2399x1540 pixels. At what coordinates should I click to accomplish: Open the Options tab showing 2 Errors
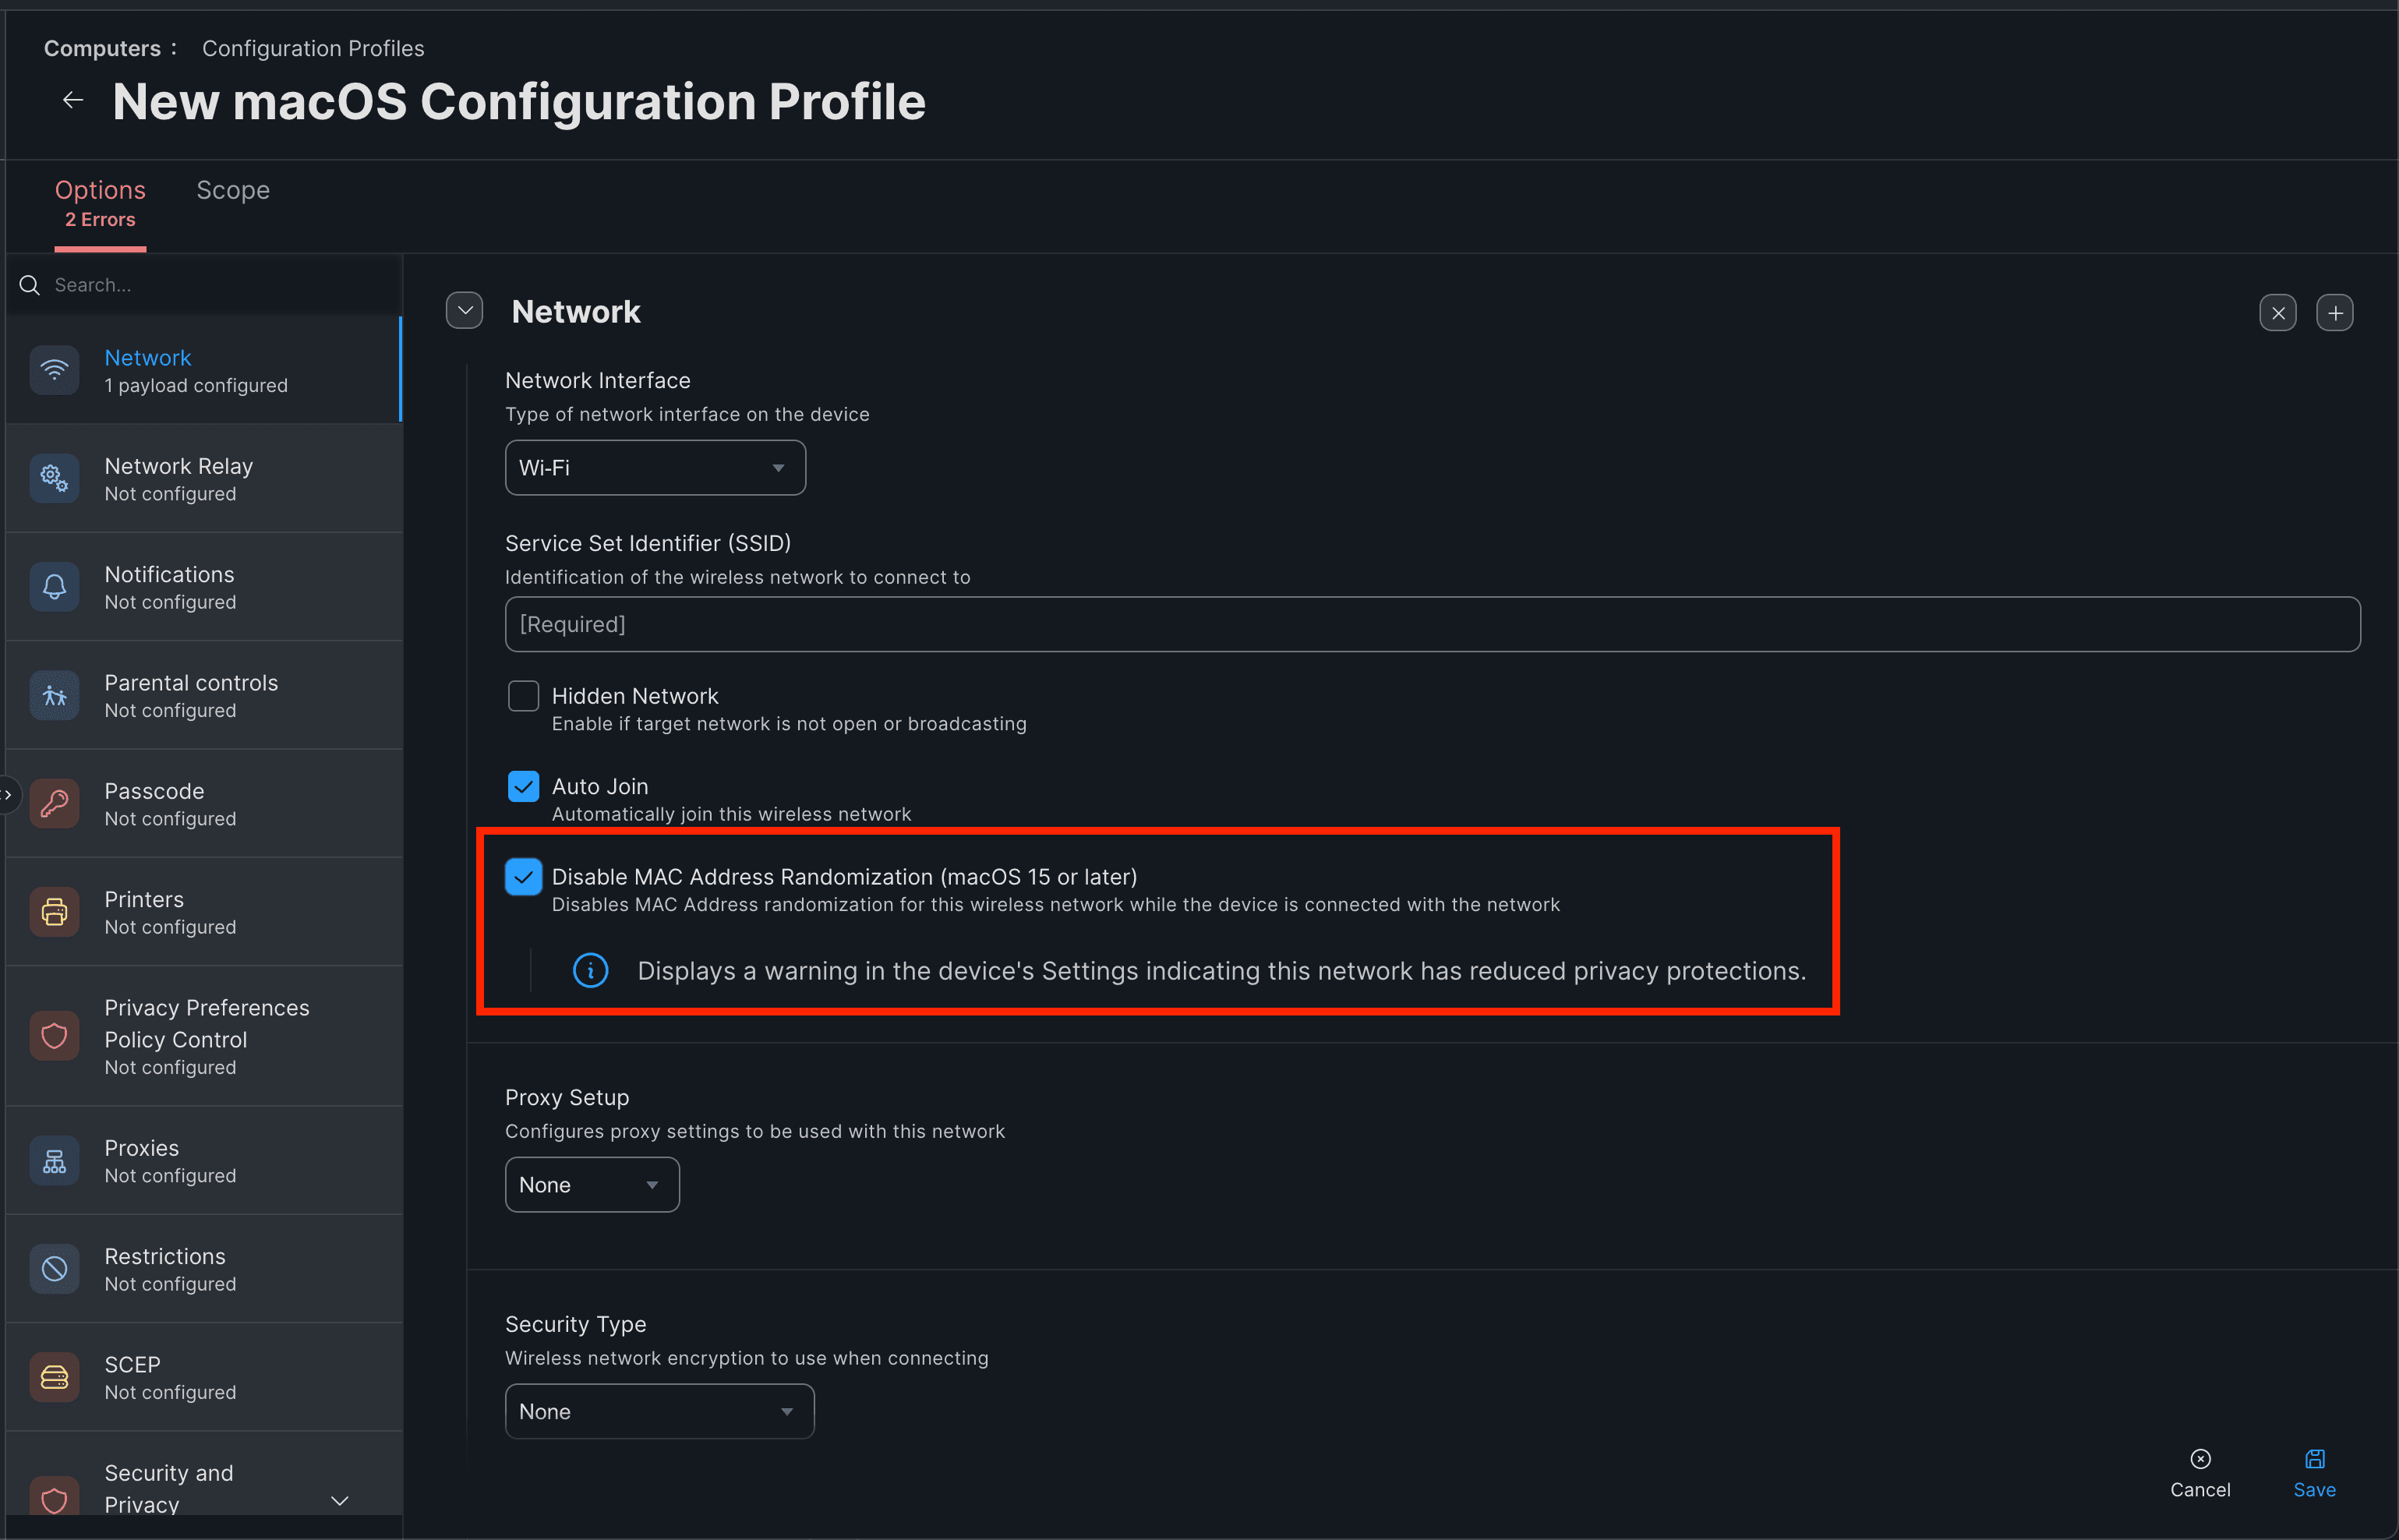pyautogui.click(x=99, y=200)
